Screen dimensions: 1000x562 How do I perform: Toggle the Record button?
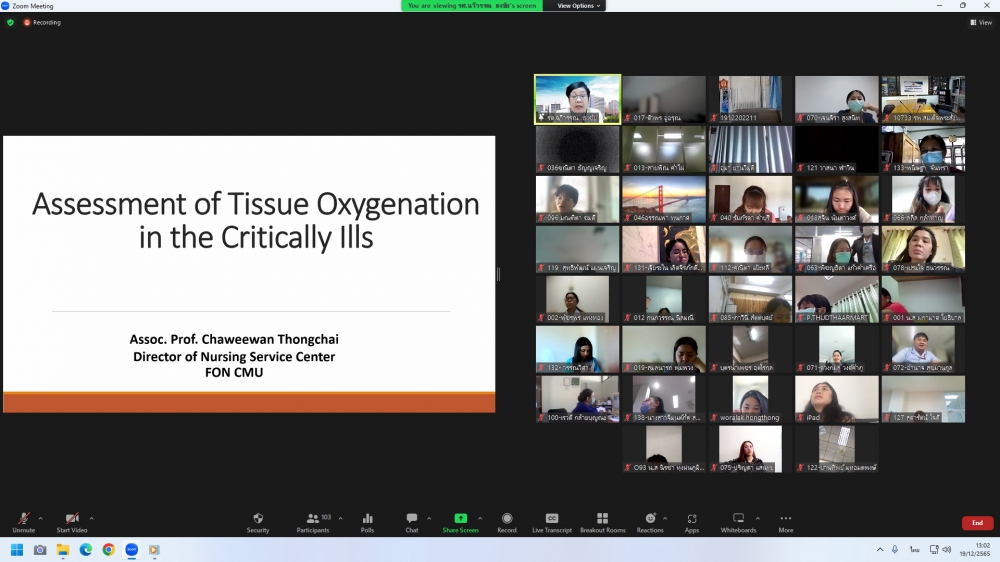[x=507, y=521]
